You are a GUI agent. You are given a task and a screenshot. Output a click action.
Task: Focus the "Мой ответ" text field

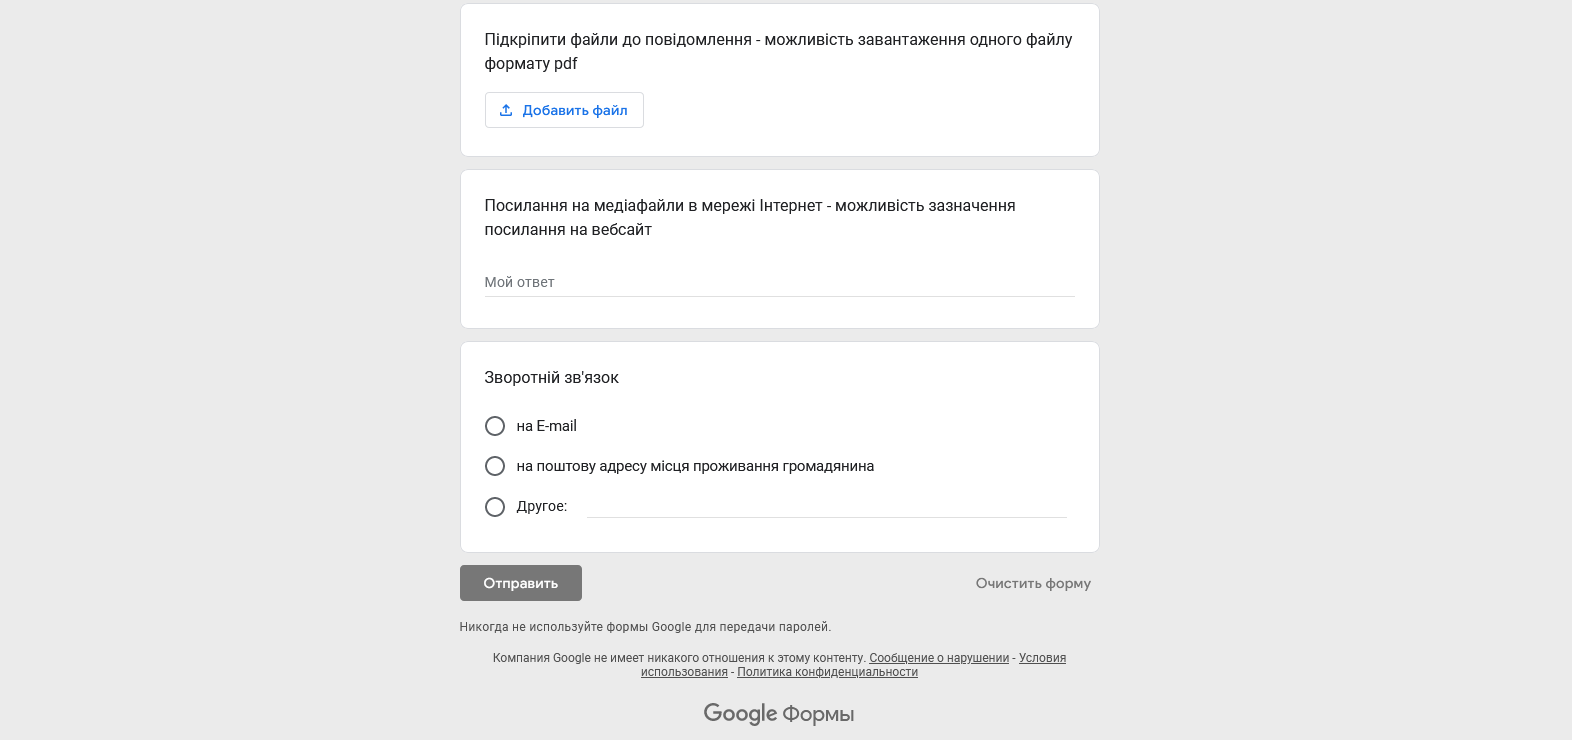pyautogui.click(x=778, y=283)
